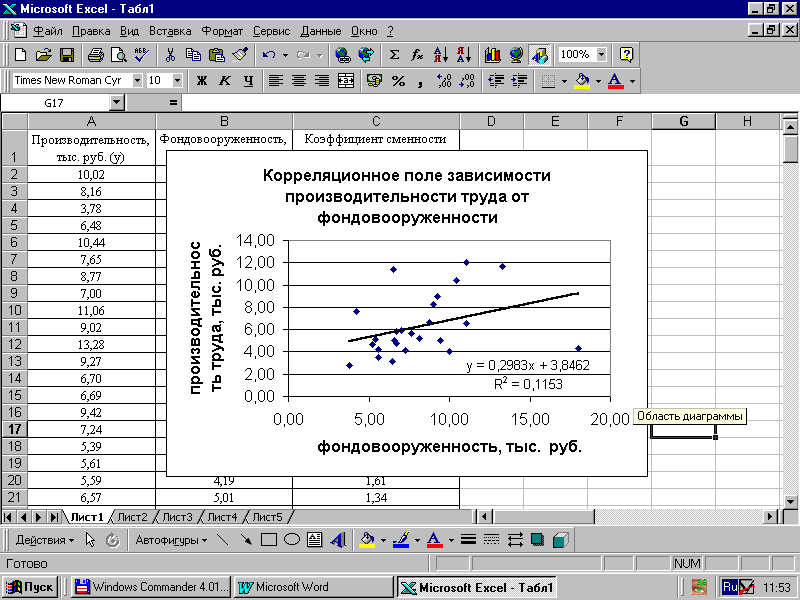Toggle underline formatting (Ч)
Image resolution: width=800 pixels, height=600 pixels.
pyautogui.click(x=248, y=81)
